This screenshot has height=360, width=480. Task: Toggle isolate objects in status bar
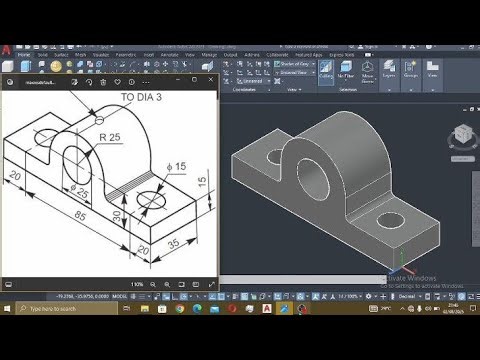coord(452,296)
